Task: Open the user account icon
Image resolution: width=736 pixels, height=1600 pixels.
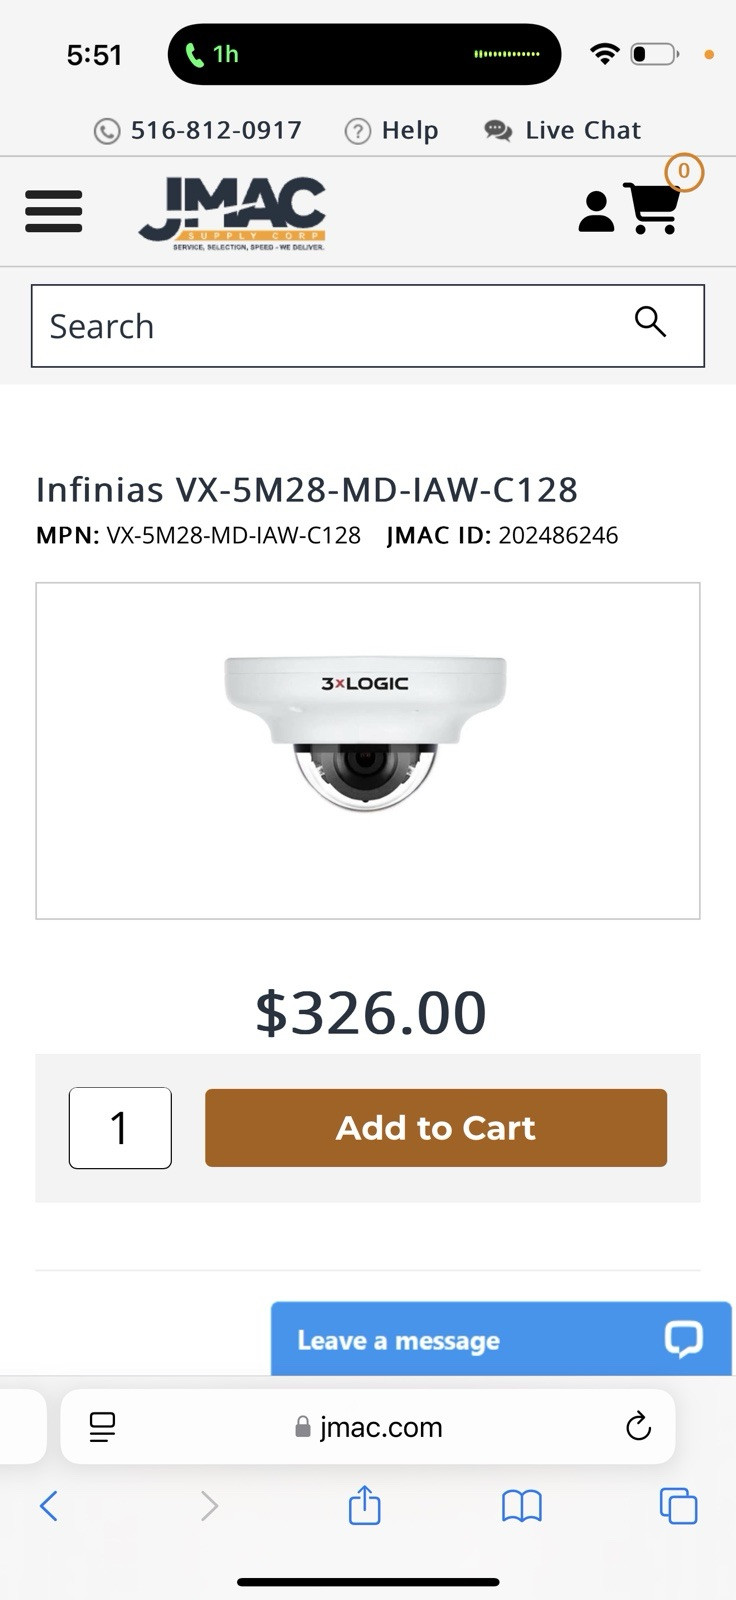Action: tap(596, 211)
